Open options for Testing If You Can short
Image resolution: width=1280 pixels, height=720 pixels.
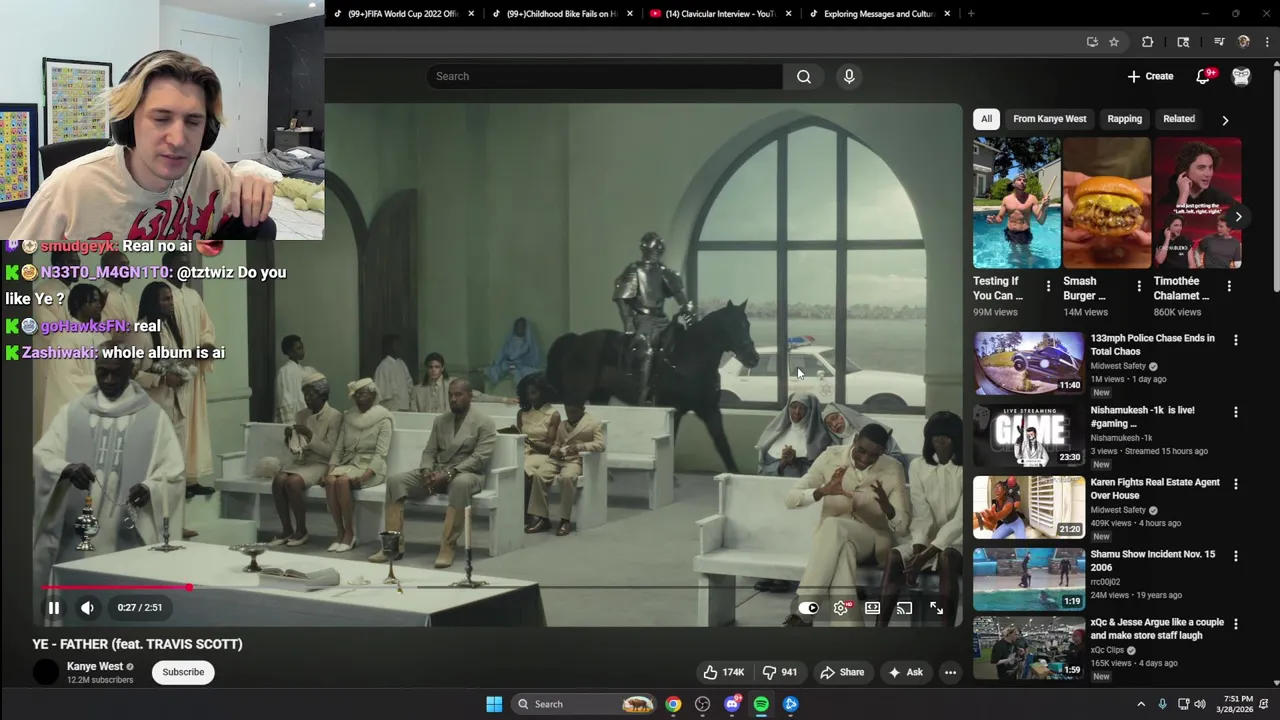tap(1048, 286)
